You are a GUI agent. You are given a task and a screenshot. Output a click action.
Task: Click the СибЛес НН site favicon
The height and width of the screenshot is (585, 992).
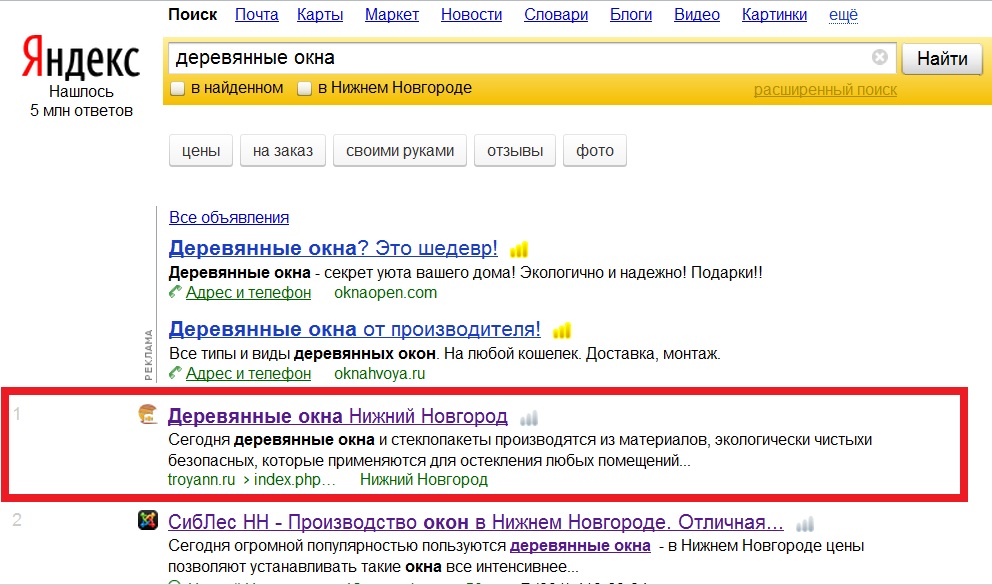(x=147, y=520)
